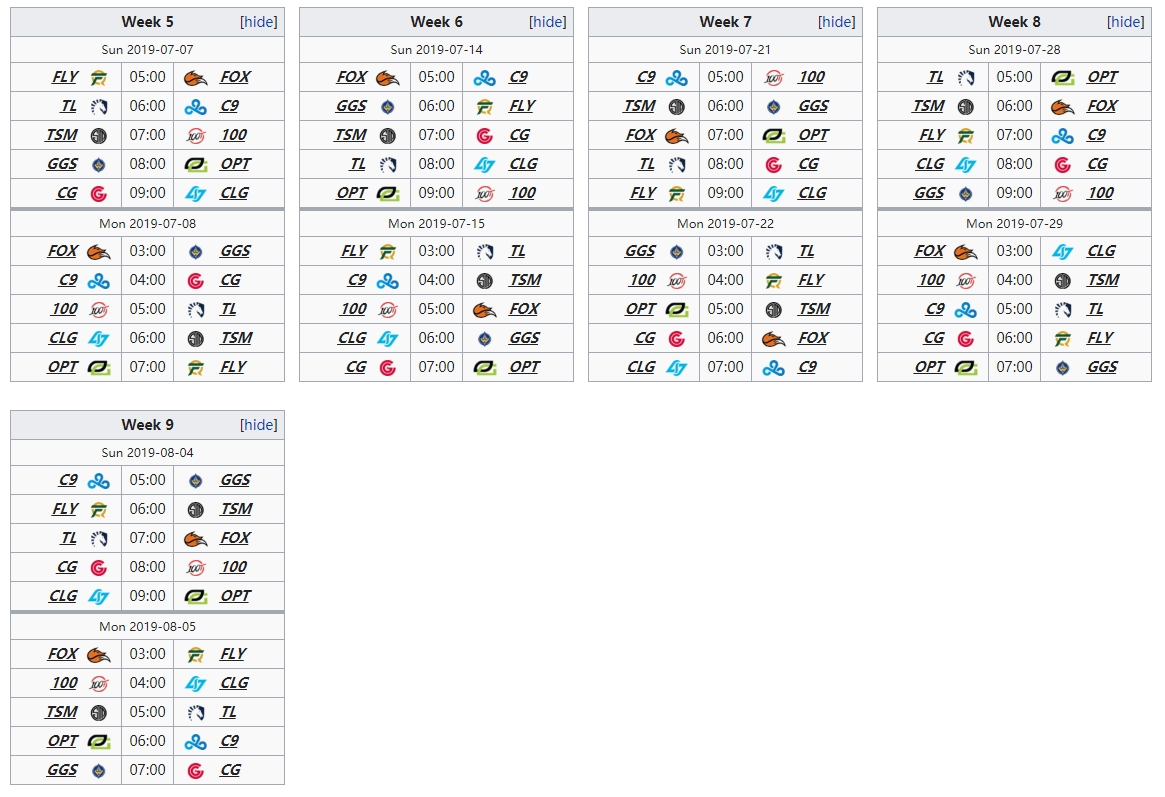Open OPT link in Week 9 Sunday 09:00 match
This screenshot has height=797, width=1165.
click(236, 596)
